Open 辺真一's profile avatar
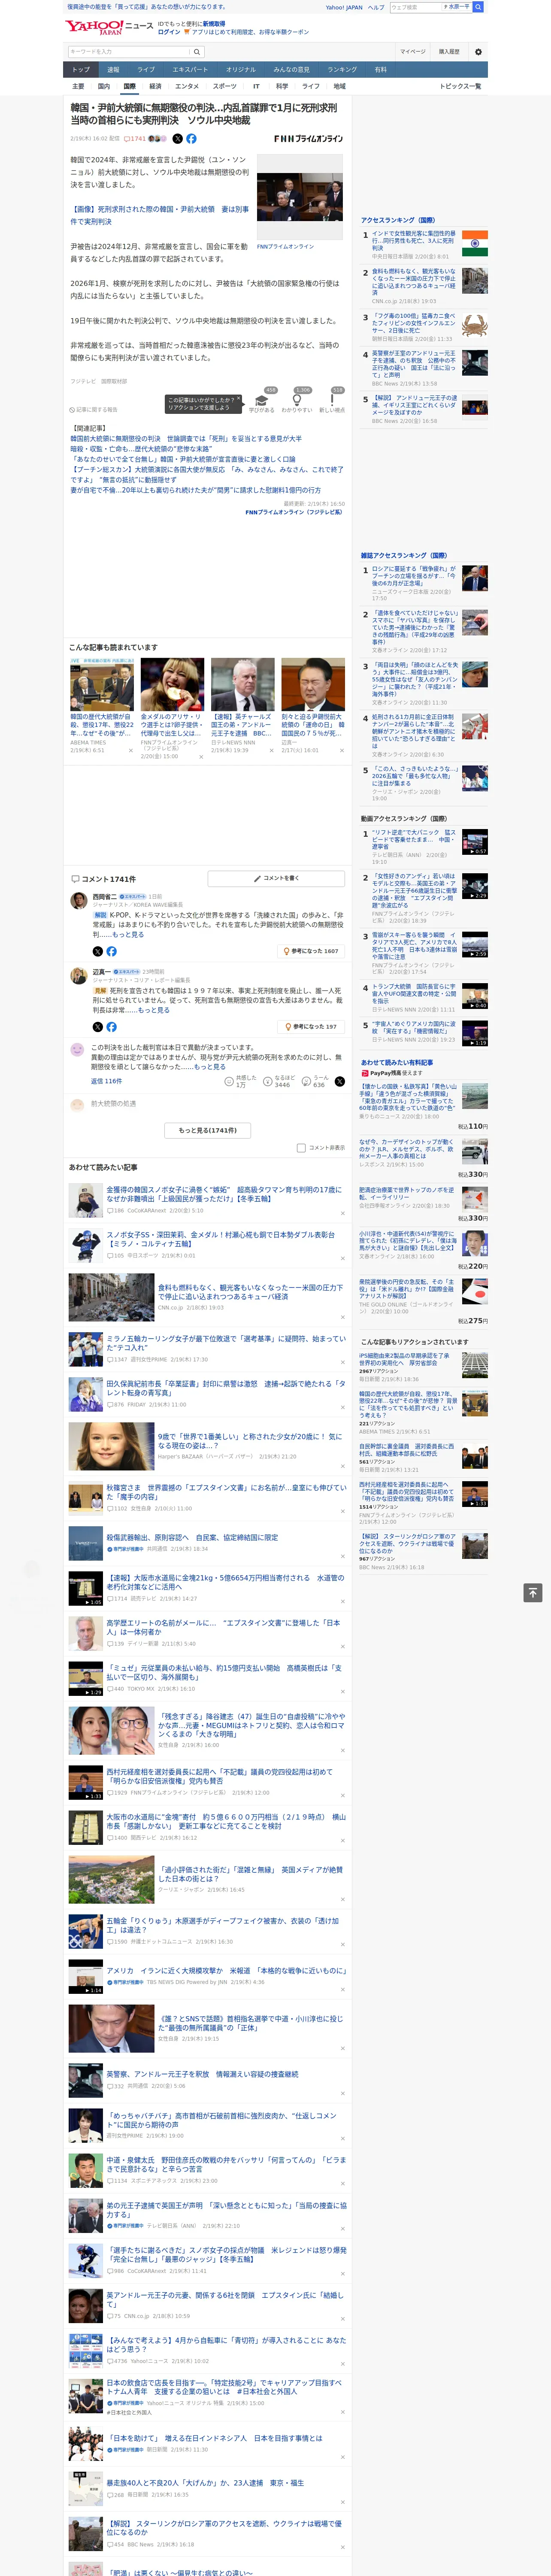551x2576 pixels. (78, 976)
